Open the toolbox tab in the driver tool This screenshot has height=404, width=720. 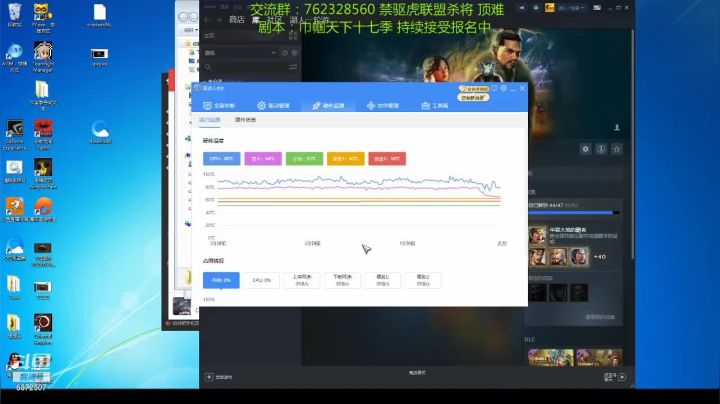(x=434, y=106)
